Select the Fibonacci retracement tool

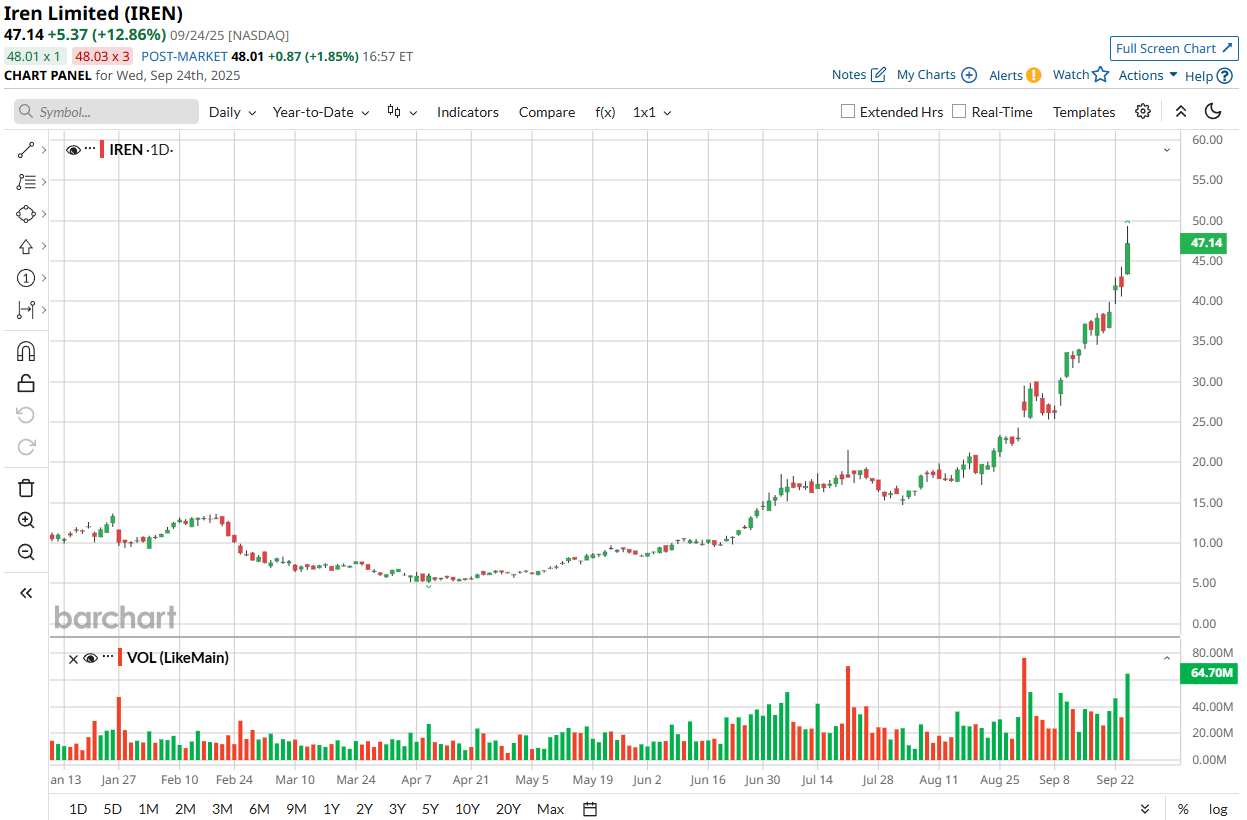click(26, 182)
